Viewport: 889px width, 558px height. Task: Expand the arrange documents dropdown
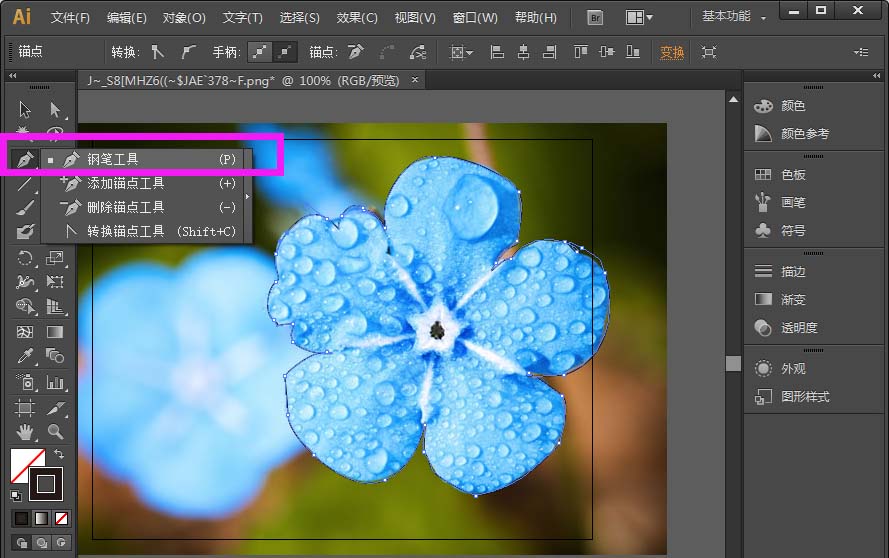[639, 18]
